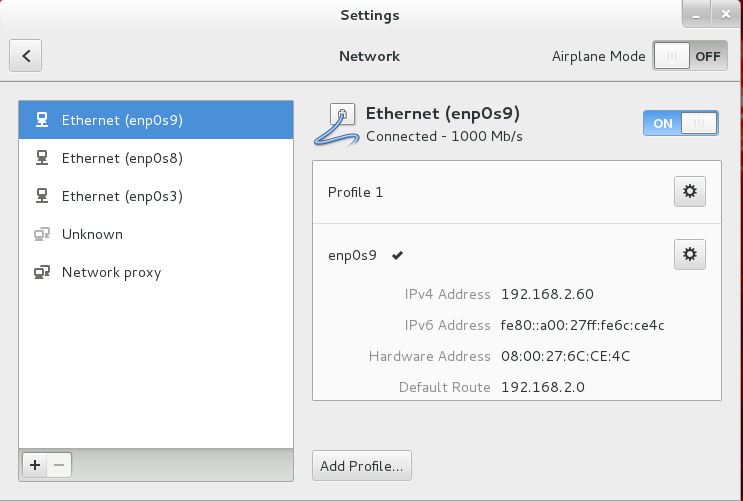Click the IPv4 address value
The height and width of the screenshot is (501, 743).
click(x=547, y=294)
